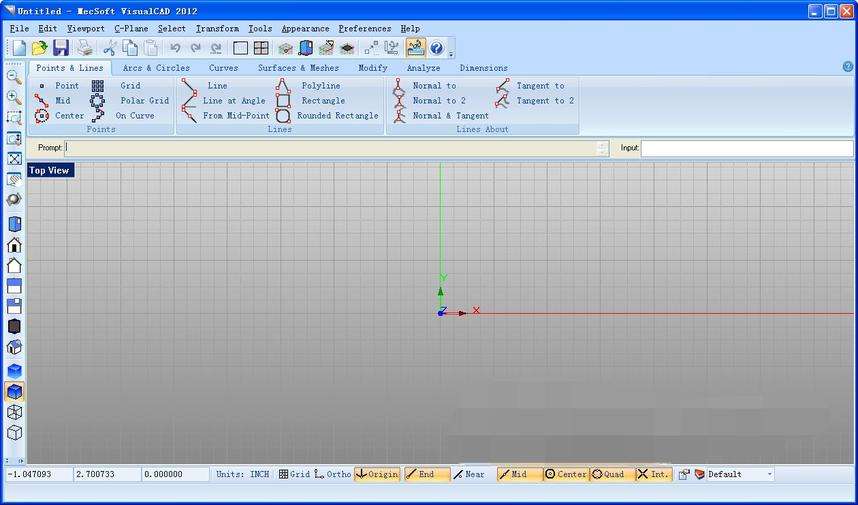Open the Appearance menu

305,28
